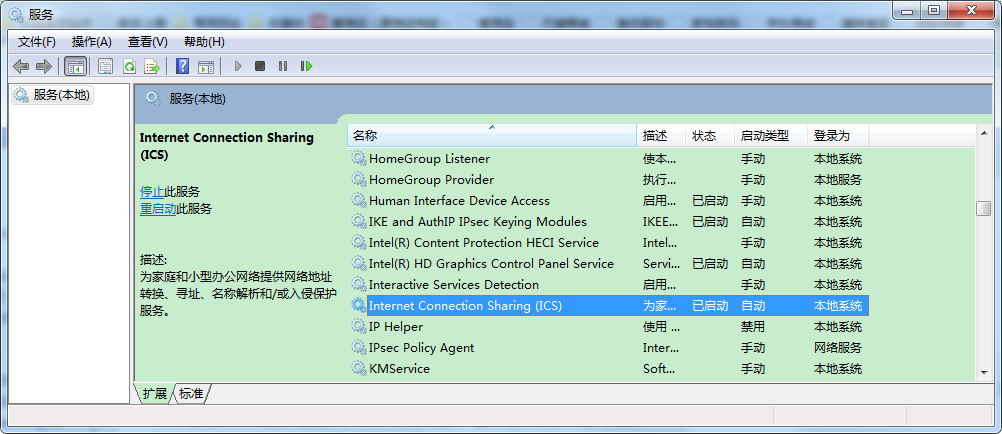This screenshot has width=1002, height=434.
Task: Click gear icon of IKE and AuthIP IPsec
Action: [359, 222]
